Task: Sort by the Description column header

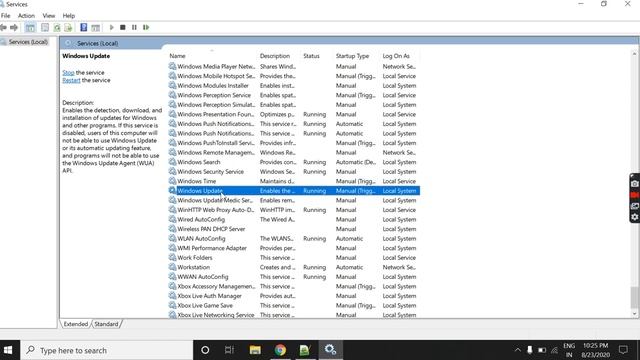Action: pyautogui.click(x=275, y=56)
